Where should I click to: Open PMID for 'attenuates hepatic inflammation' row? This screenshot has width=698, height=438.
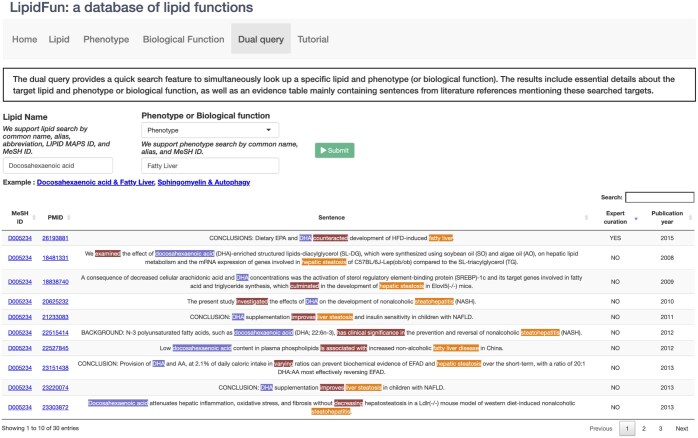point(55,407)
